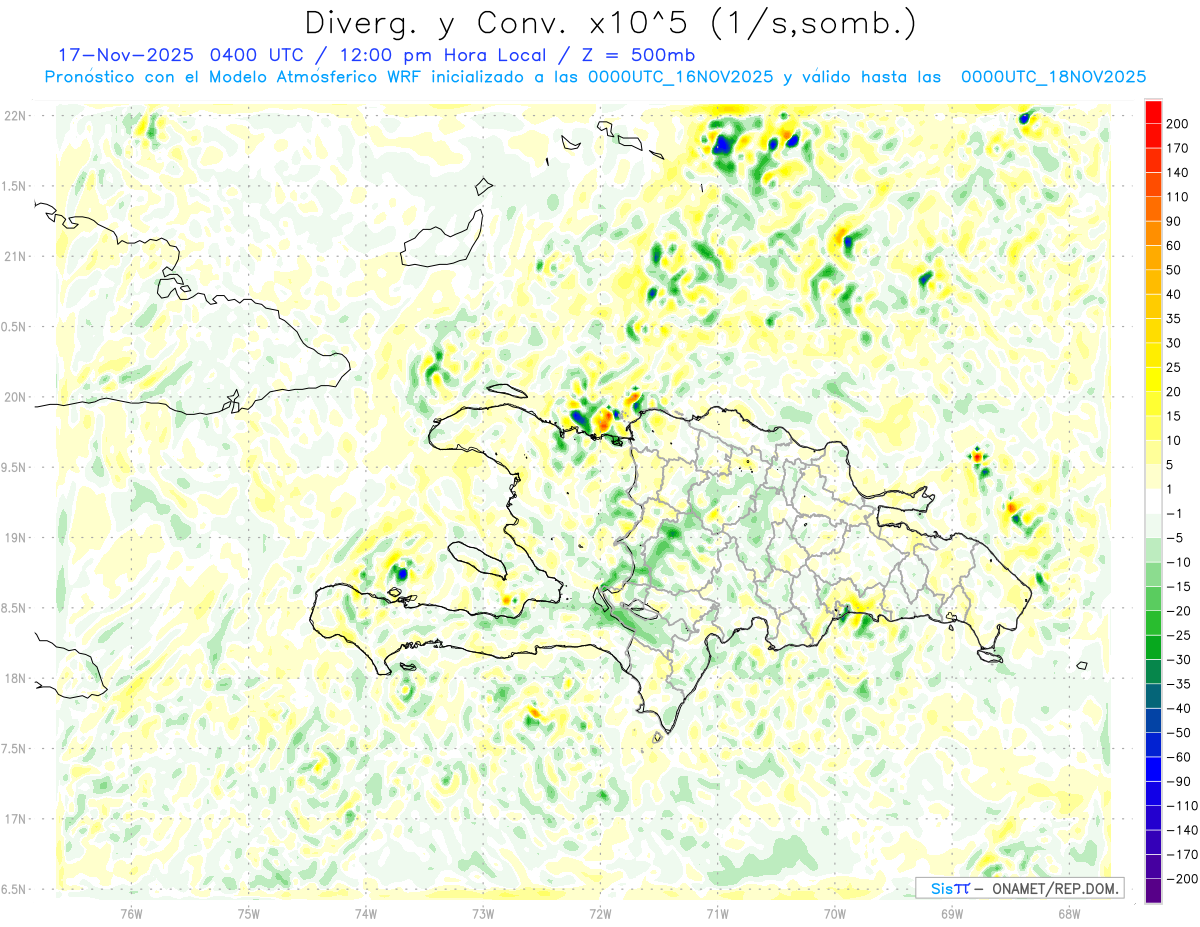1200x927 pixels.
Task: Click the -90 color scale value
Action: click(x=1178, y=782)
